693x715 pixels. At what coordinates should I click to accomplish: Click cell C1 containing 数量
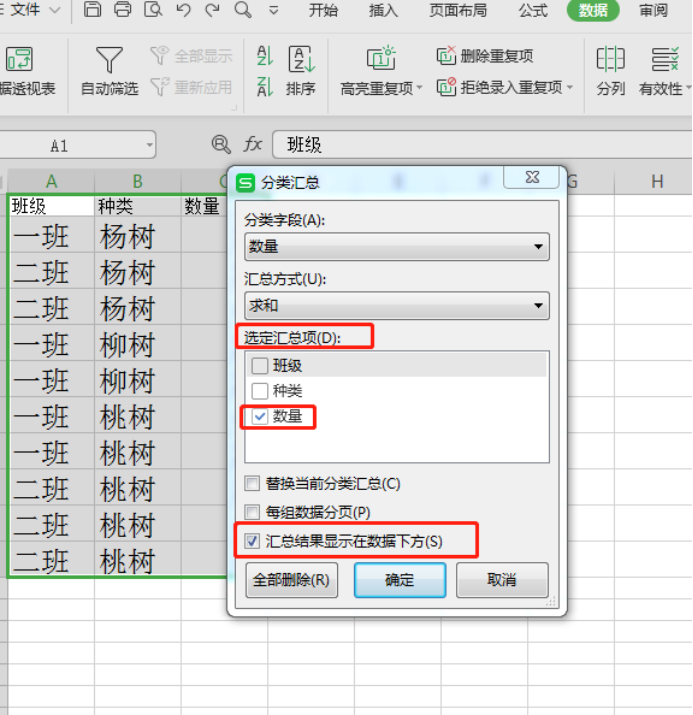coord(204,206)
